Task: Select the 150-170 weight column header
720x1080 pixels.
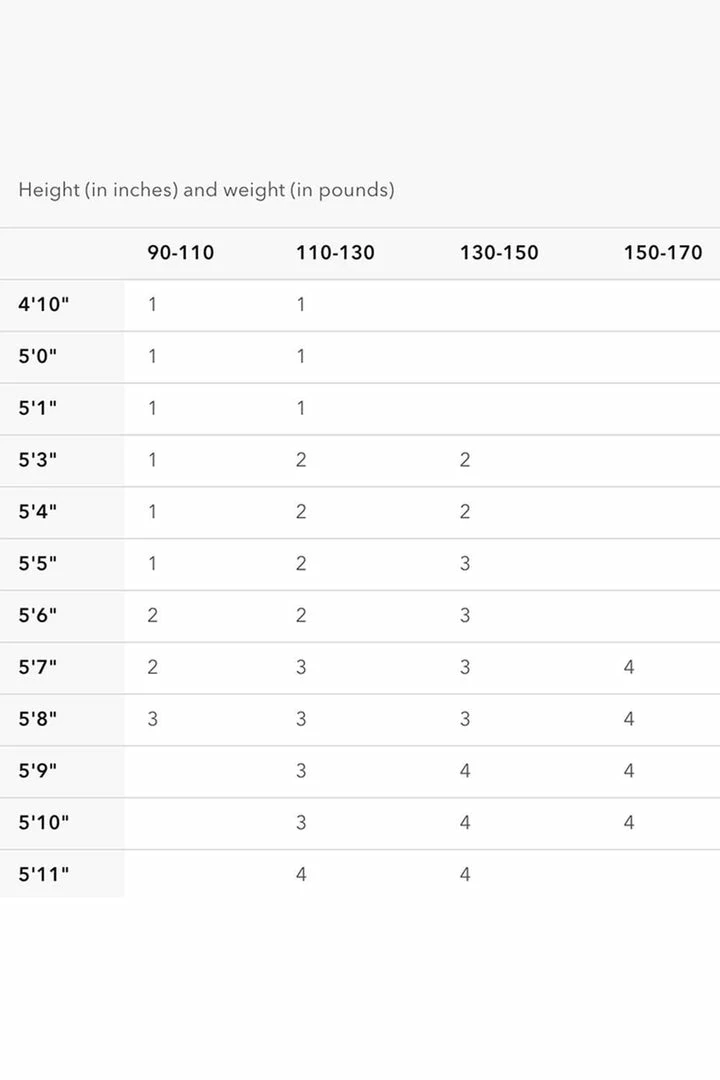Action: [x=663, y=253]
